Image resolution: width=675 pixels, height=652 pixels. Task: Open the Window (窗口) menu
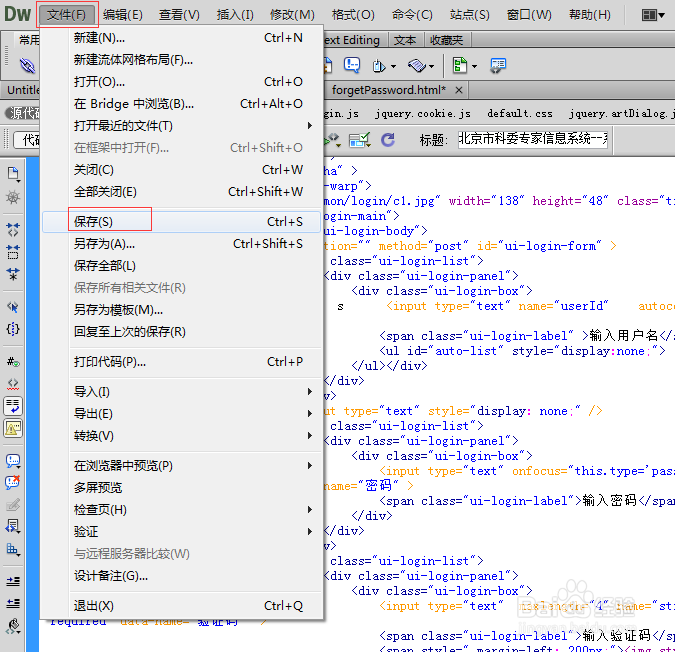[x=529, y=15]
